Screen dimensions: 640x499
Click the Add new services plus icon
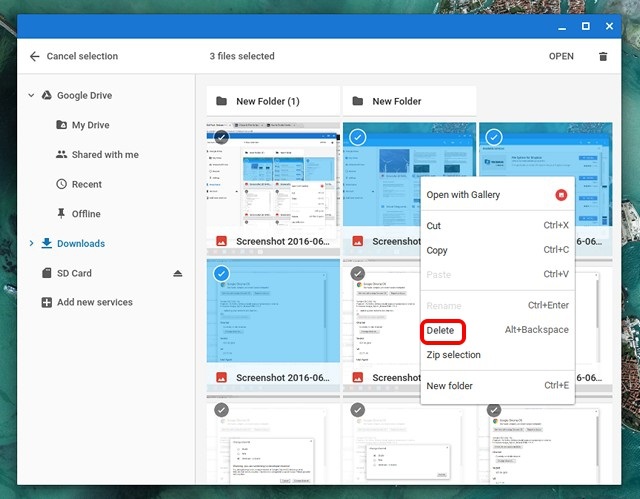coord(47,302)
